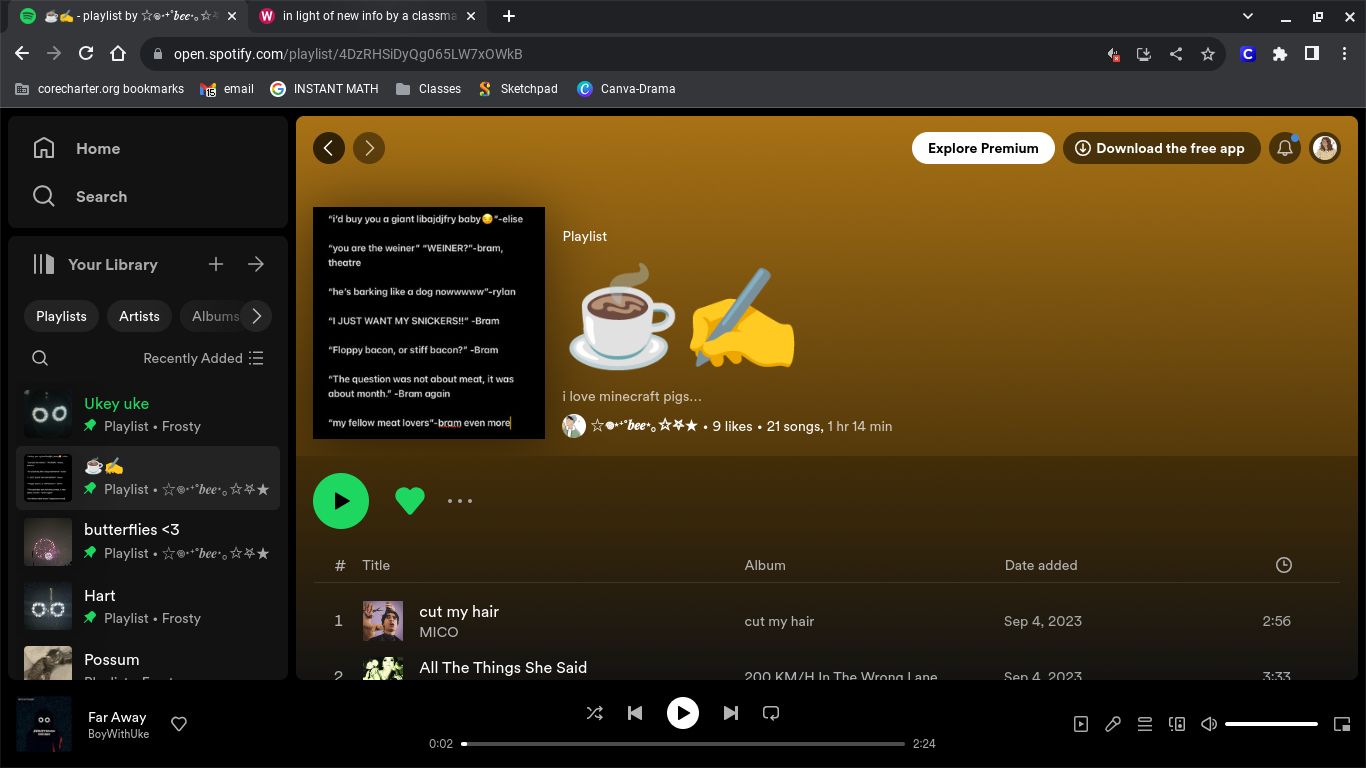This screenshot has width=1366, height=768.
Task: Expand Your Library with arrow icon
Action: 256,264
